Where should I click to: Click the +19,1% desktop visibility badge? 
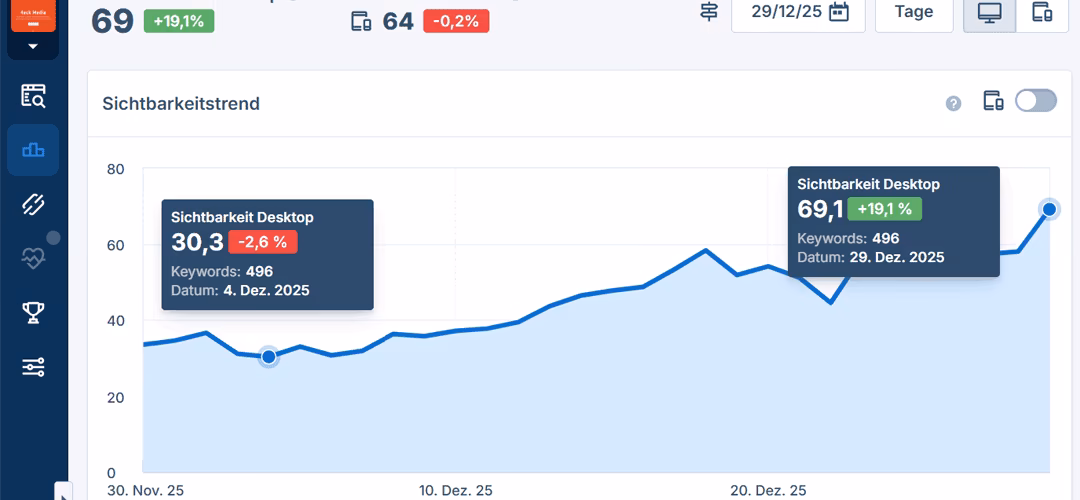click(178, 21)
